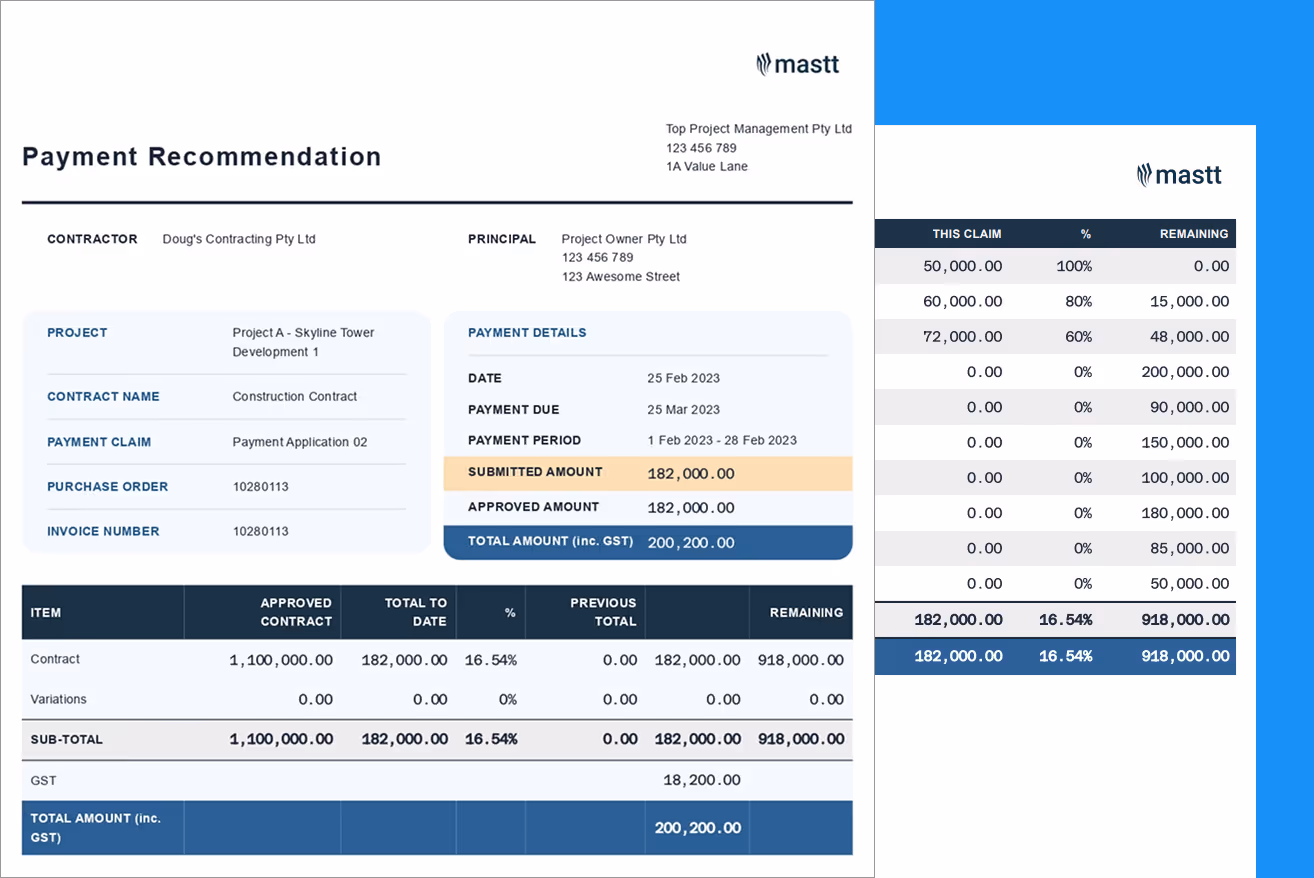The width and height of the screenshot is (1314, 878).
Task: Click 48,000.00 remaining on the back page
Action: 1190,337
